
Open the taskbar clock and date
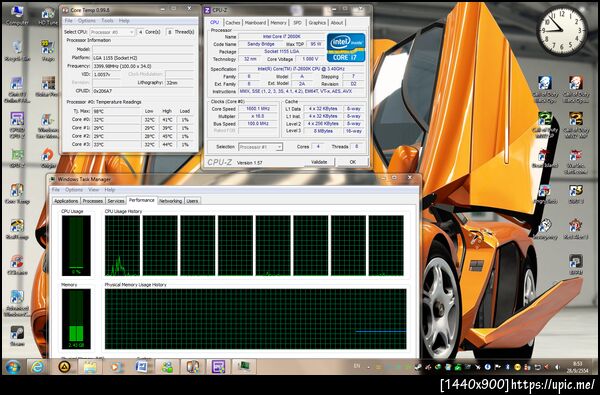point(578,367)
